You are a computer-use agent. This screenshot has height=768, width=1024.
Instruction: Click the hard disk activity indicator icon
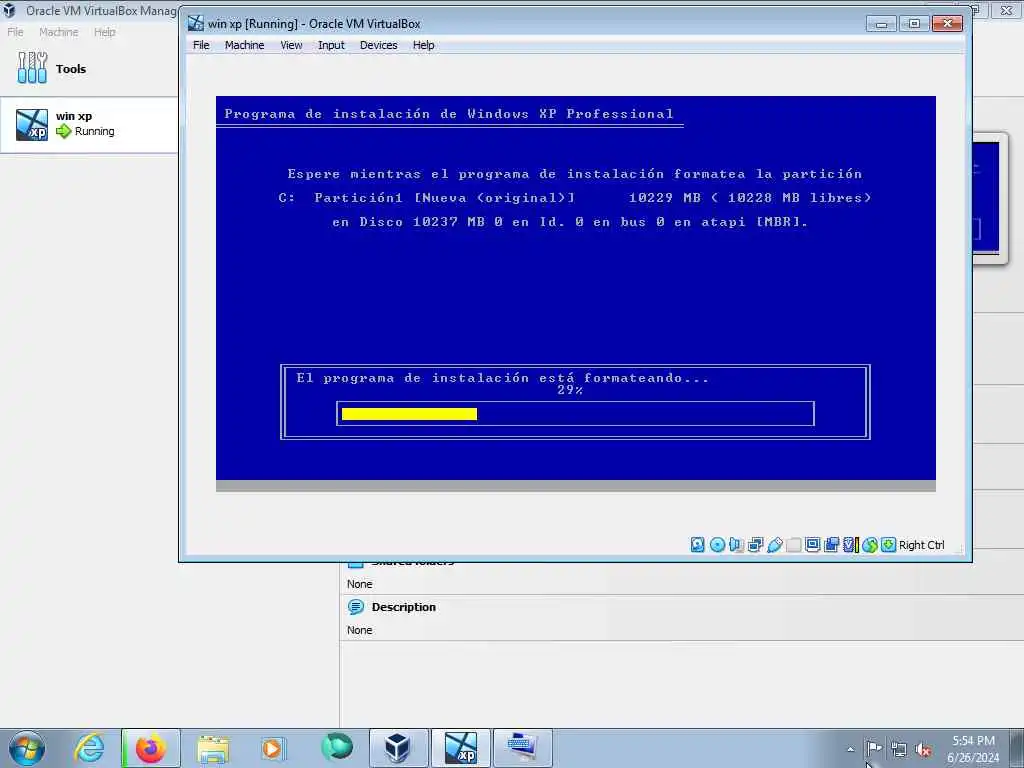pyautogui.click(x=697, y=545)
